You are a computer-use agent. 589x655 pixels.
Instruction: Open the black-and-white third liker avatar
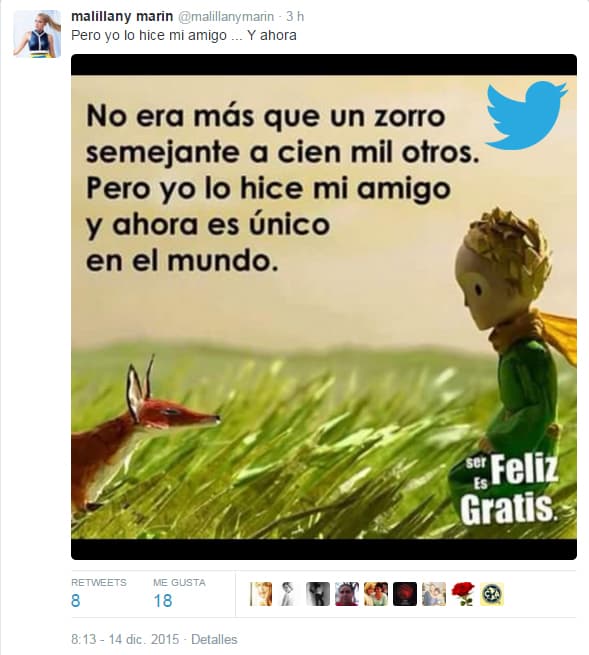(x=317, y=594)
